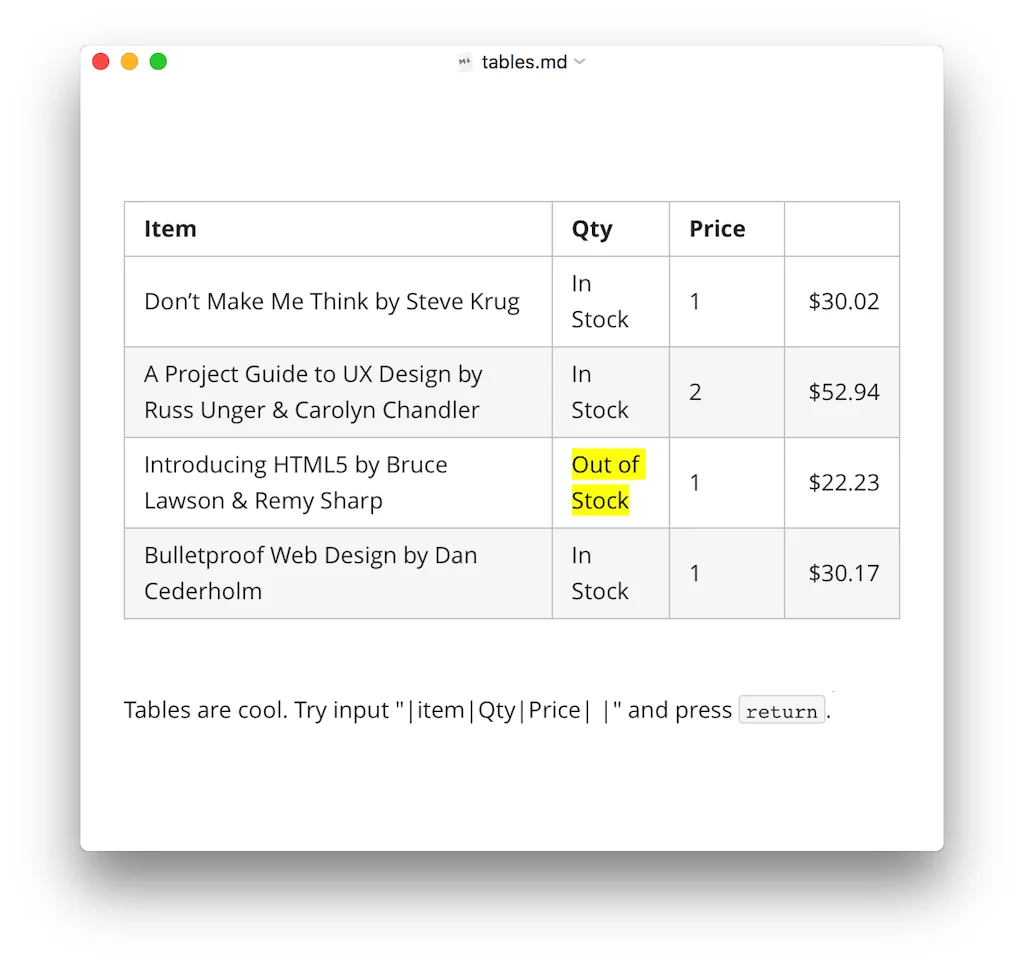Click the highlighted Out of Stock cell
Image resolution: width=1024 pixels, height=966 pixels.
tap(605, 483)
